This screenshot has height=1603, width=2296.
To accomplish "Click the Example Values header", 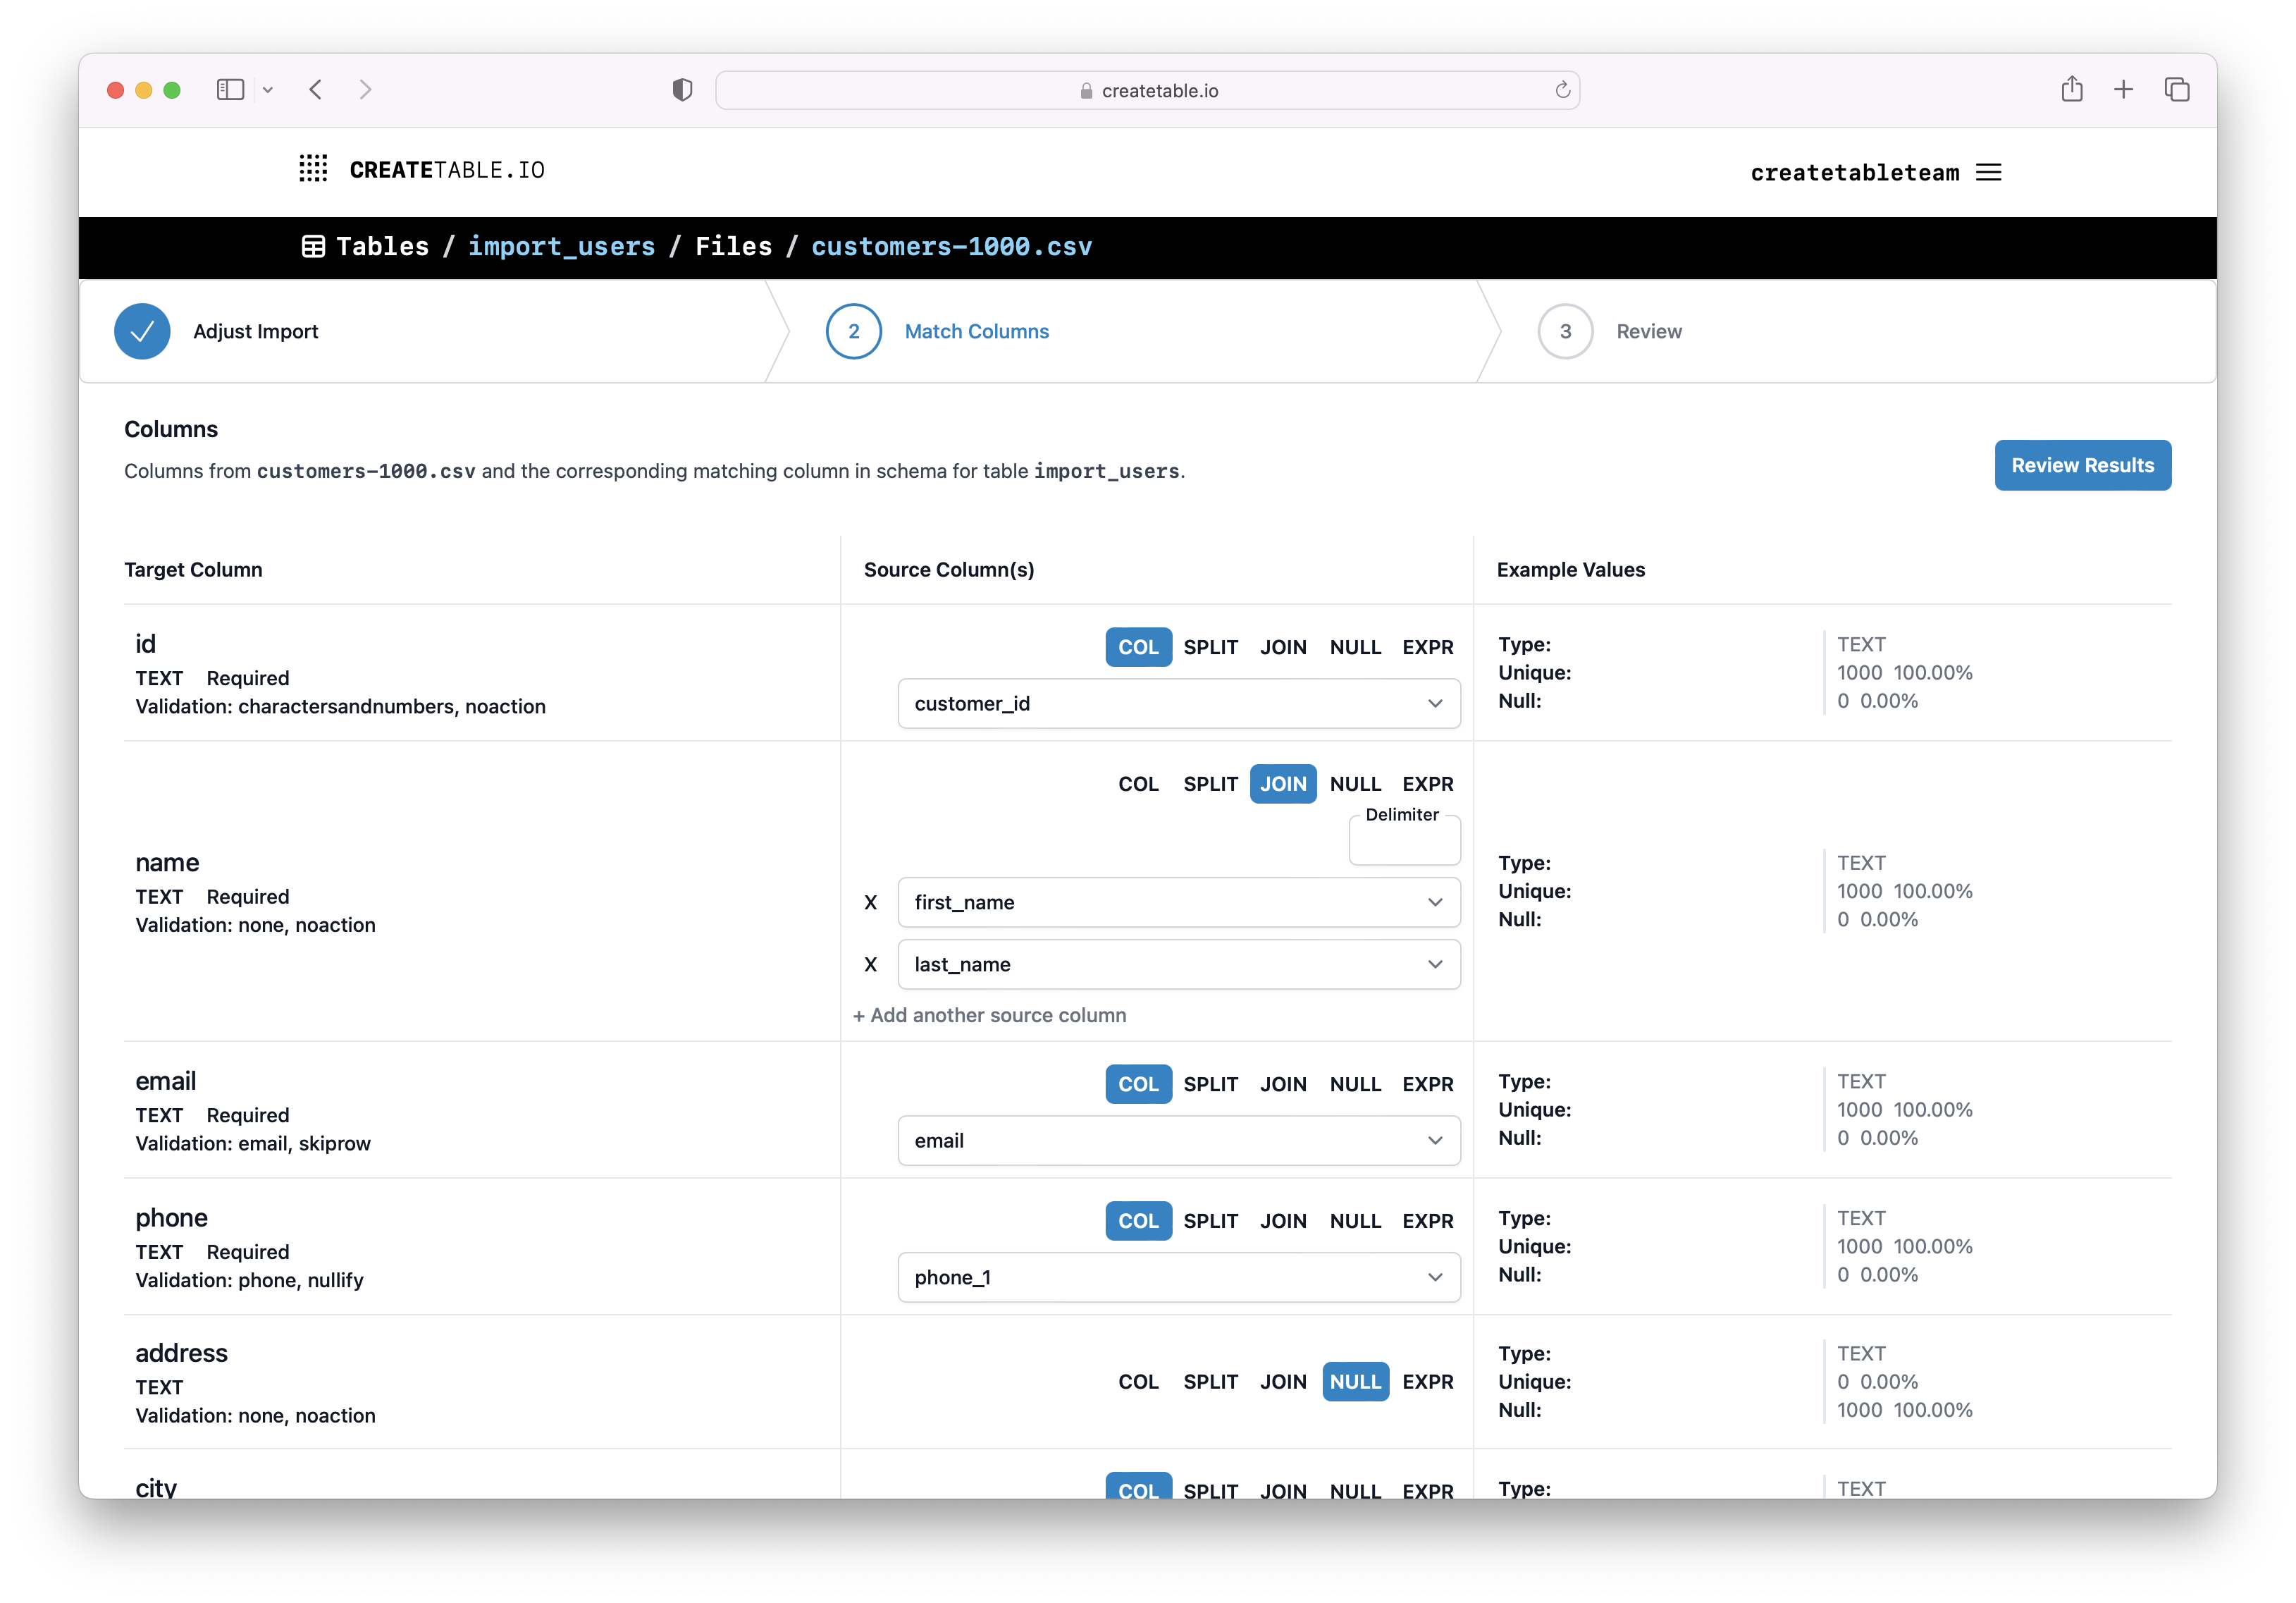I will pyautogui.click(x=1570, y=570).
